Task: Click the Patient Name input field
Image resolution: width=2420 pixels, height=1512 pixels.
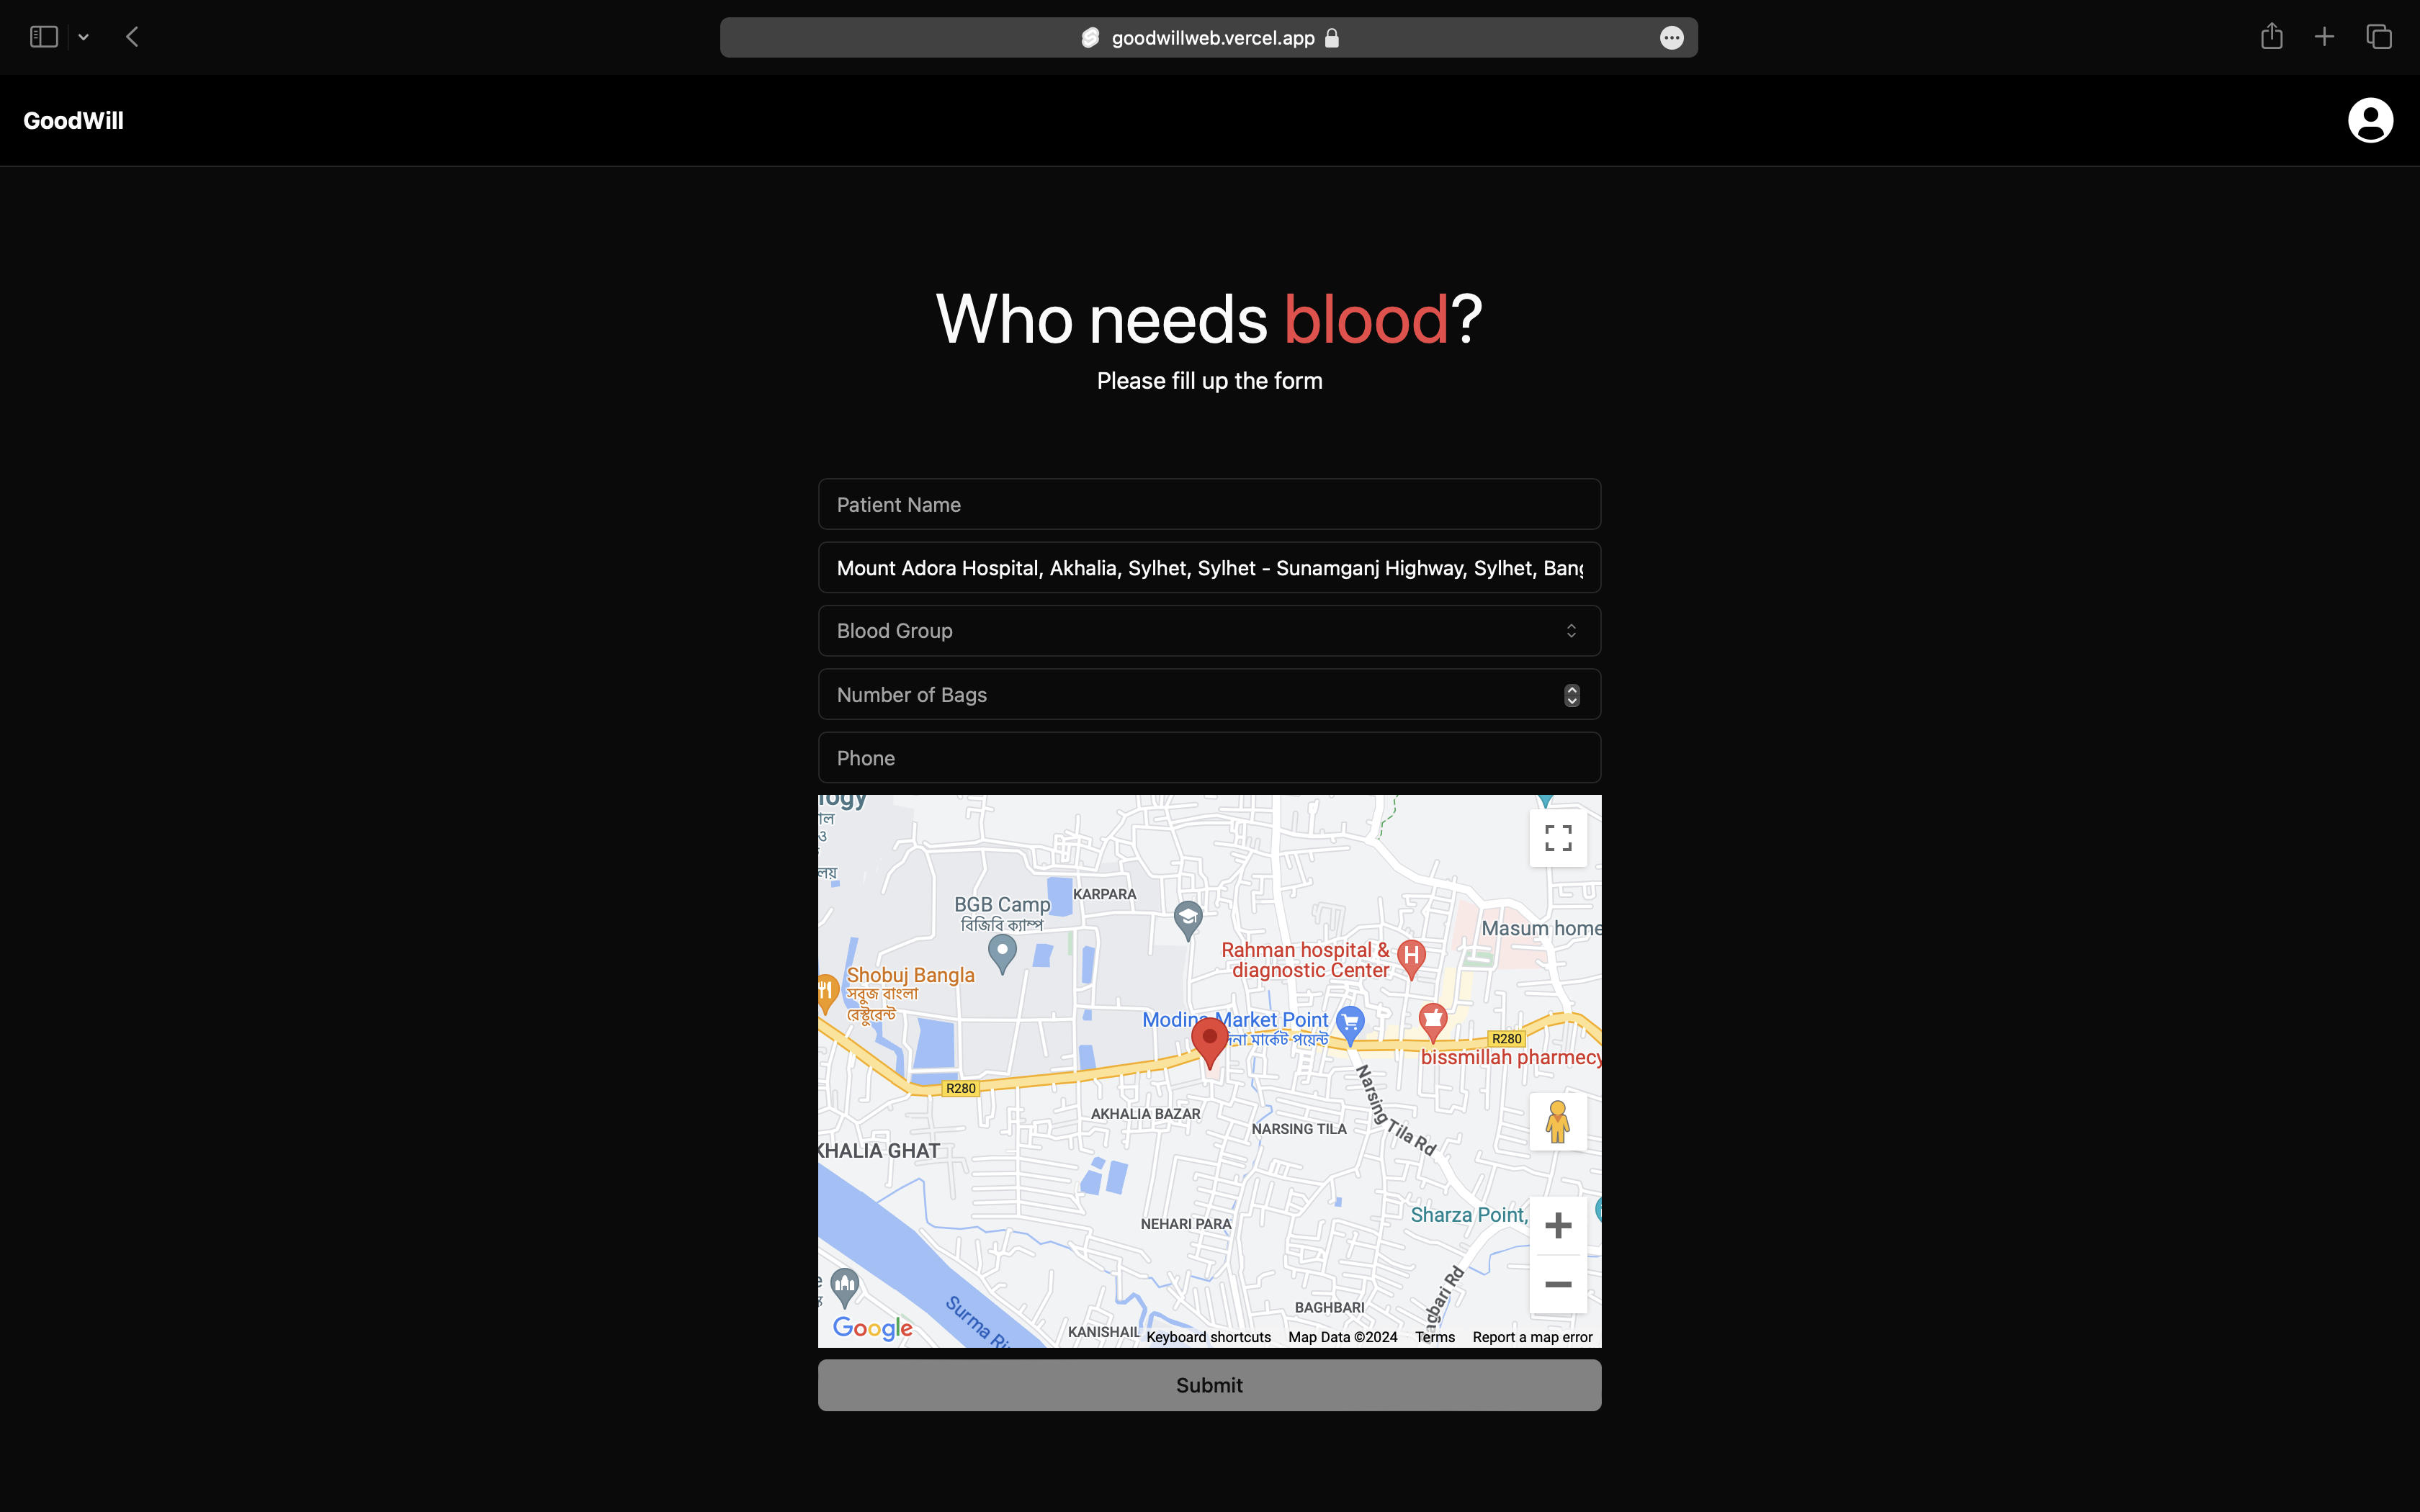Action: 1209,504
